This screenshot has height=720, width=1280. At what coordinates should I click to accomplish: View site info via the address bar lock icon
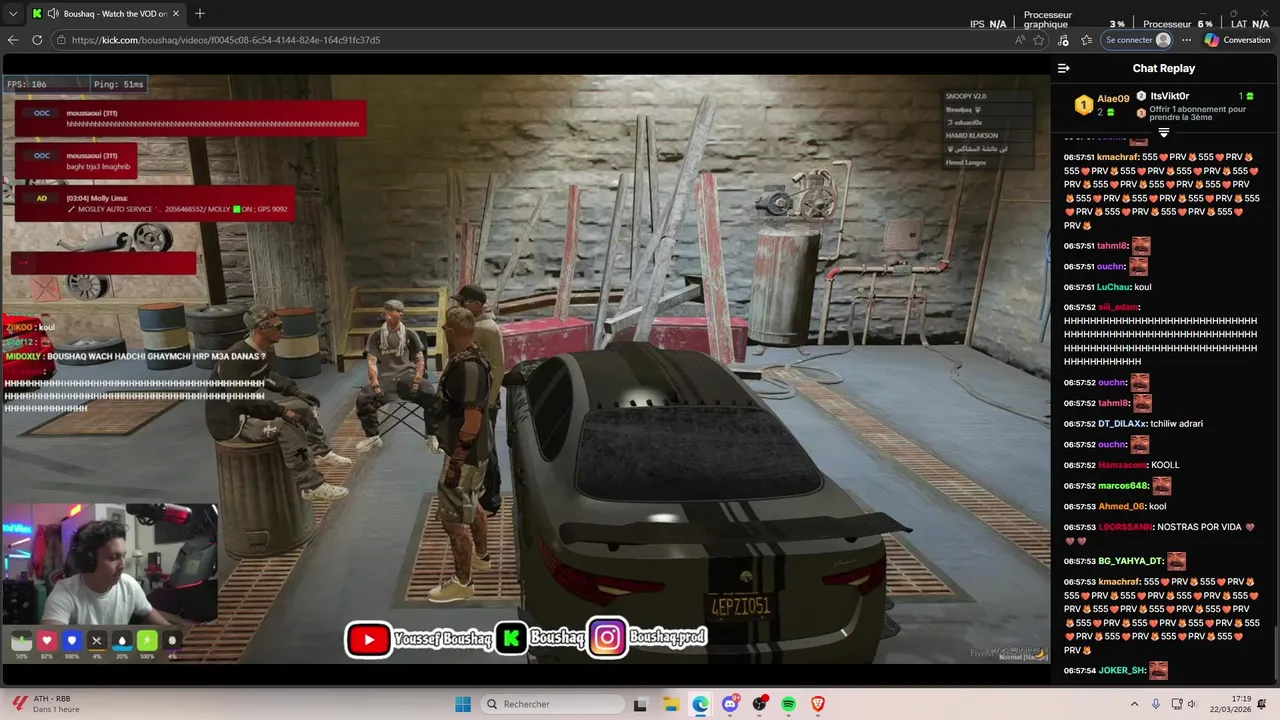[61, 40]
